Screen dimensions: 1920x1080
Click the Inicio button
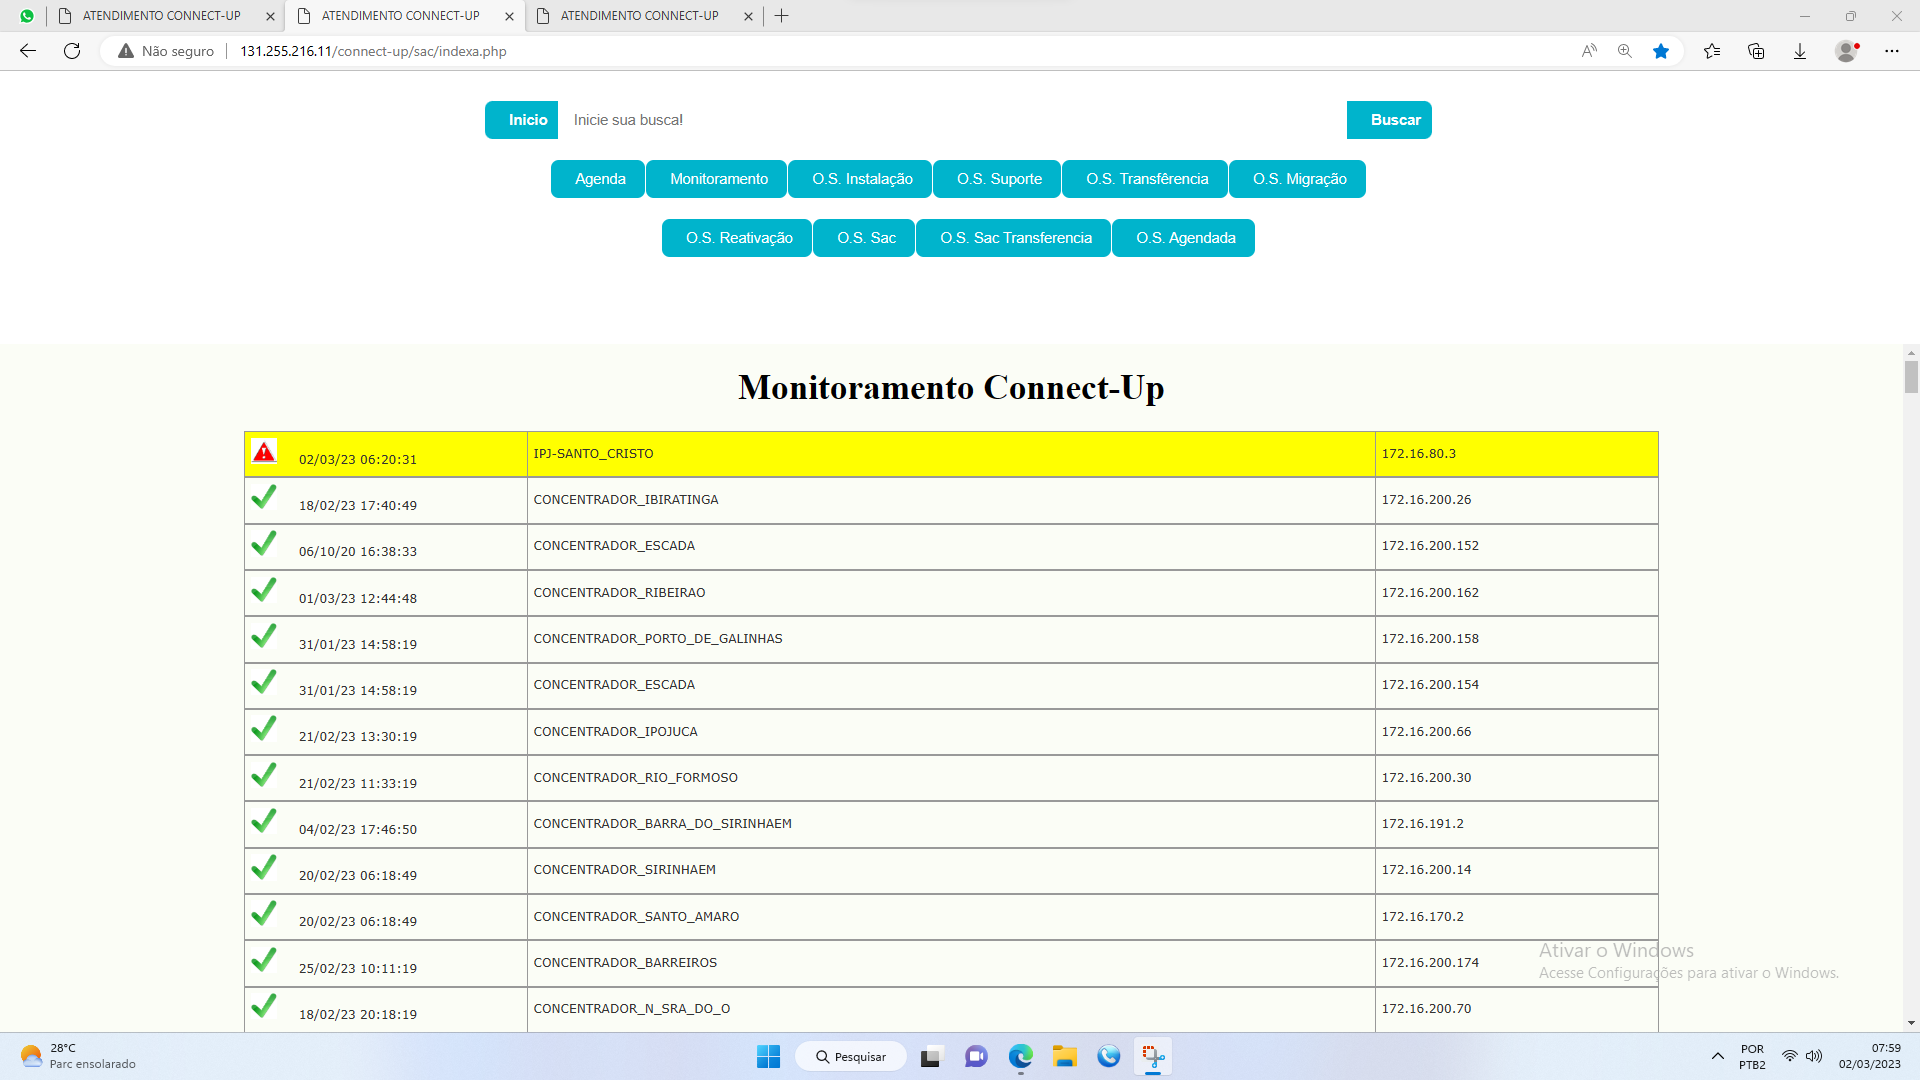tap(522, 120)
